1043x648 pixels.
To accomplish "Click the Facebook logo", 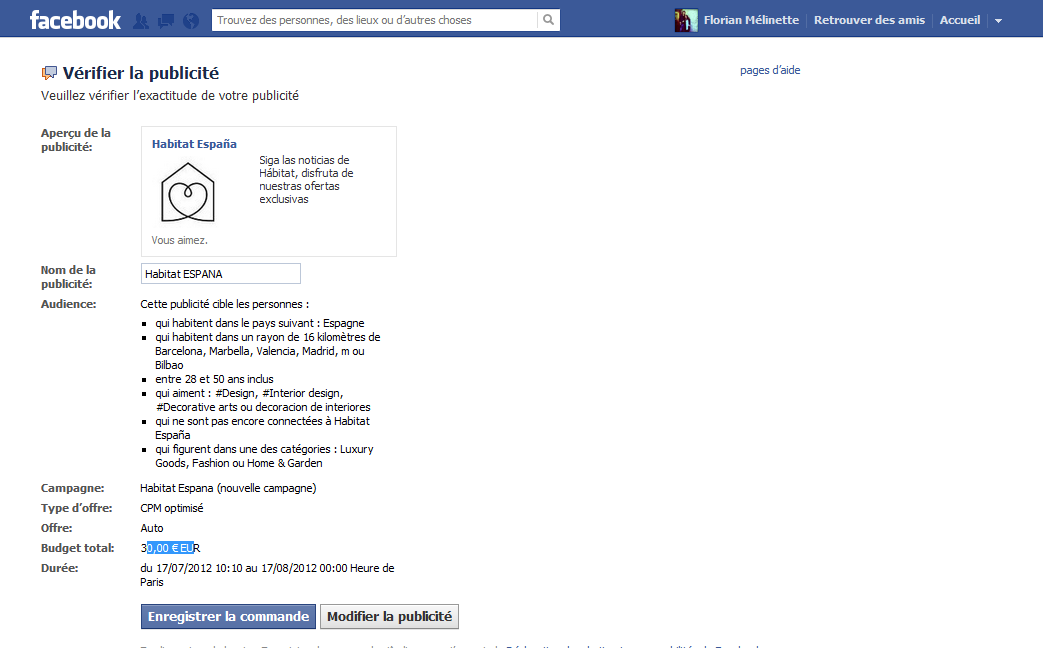I will (x=75, y=20).
